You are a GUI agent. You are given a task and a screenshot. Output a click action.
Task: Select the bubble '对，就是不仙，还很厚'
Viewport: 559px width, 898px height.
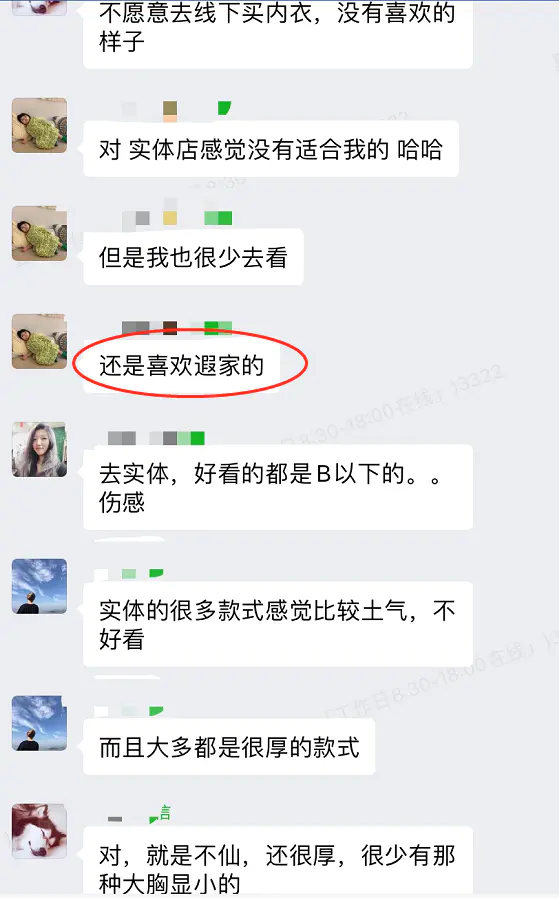[278, 861]
